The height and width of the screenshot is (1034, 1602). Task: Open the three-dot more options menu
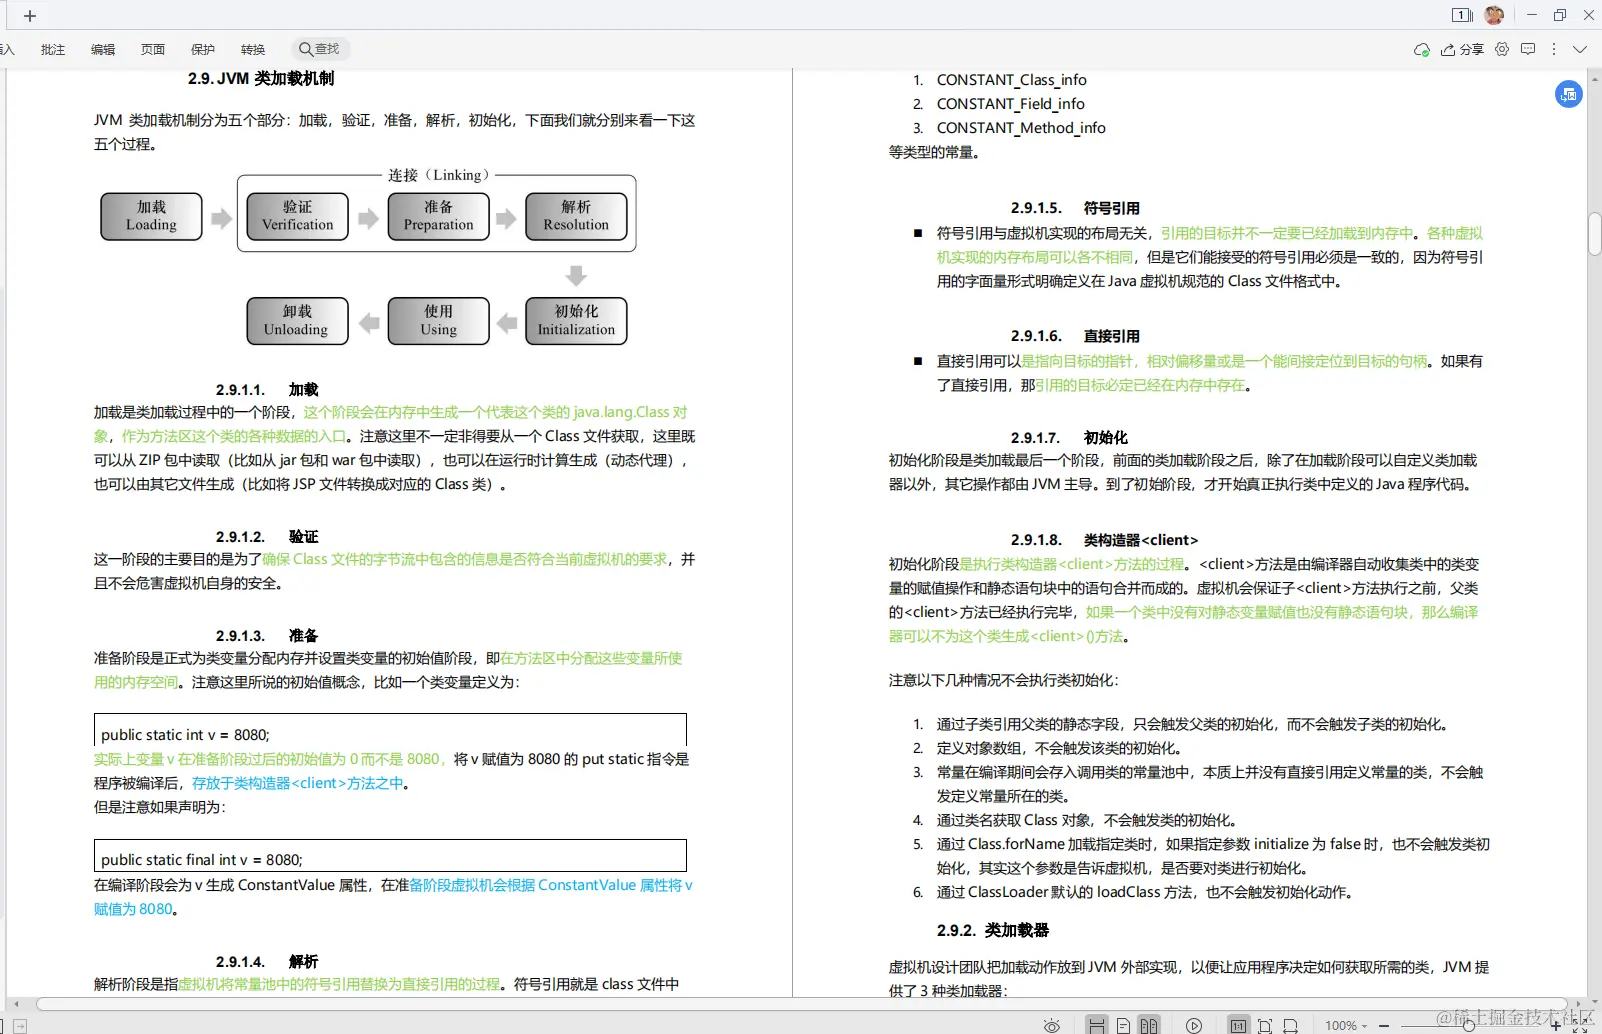click(x=1553, y=49)
